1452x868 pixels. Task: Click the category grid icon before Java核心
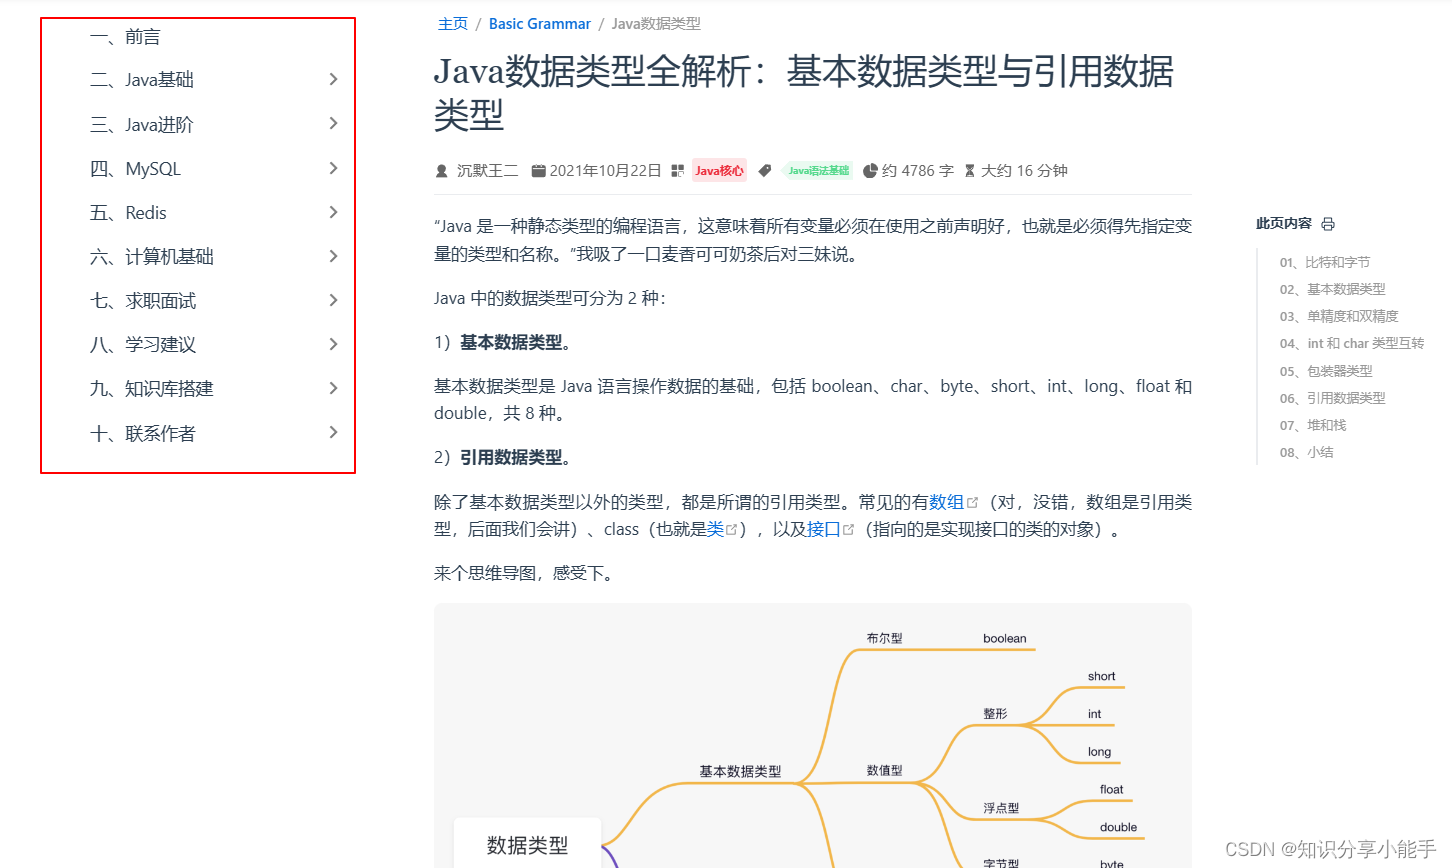(678, 170)
